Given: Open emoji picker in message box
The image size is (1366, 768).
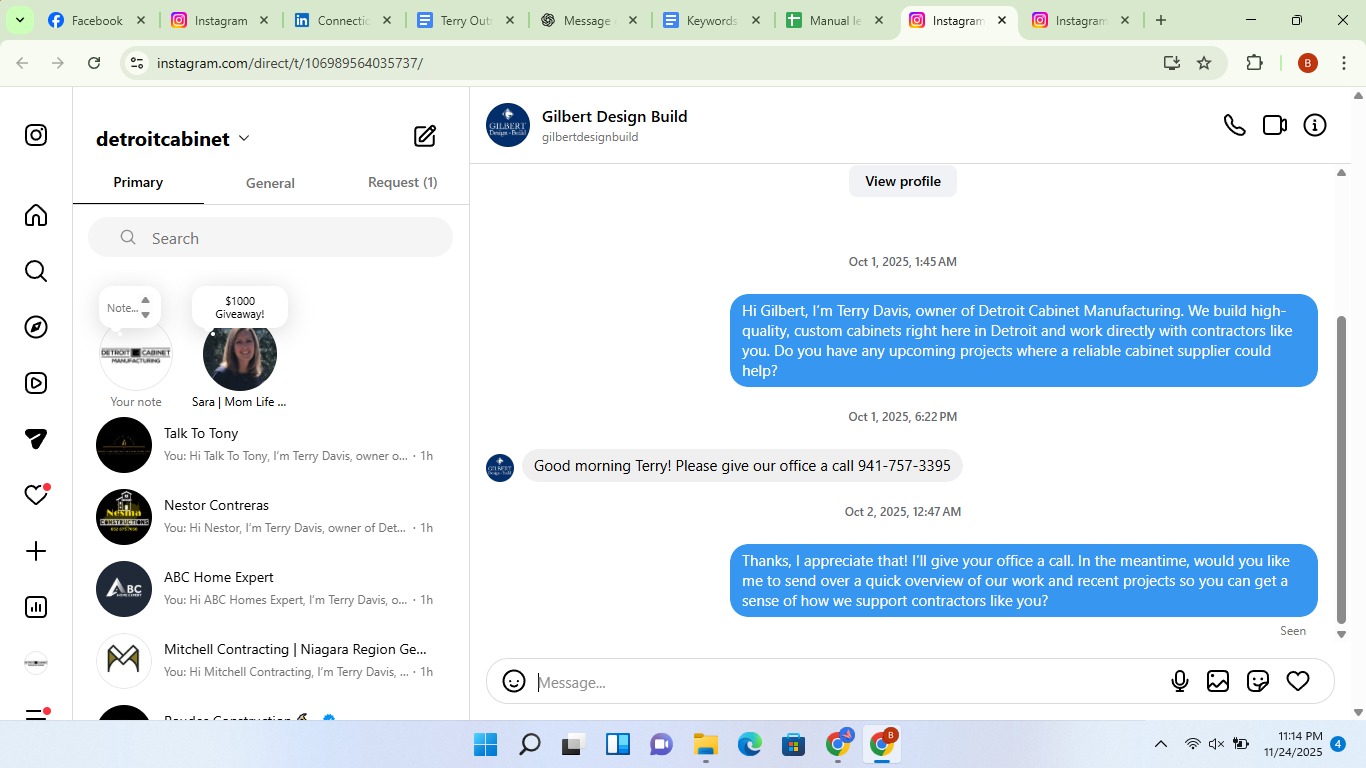Looking at the screenshot, I should (514, 681).
